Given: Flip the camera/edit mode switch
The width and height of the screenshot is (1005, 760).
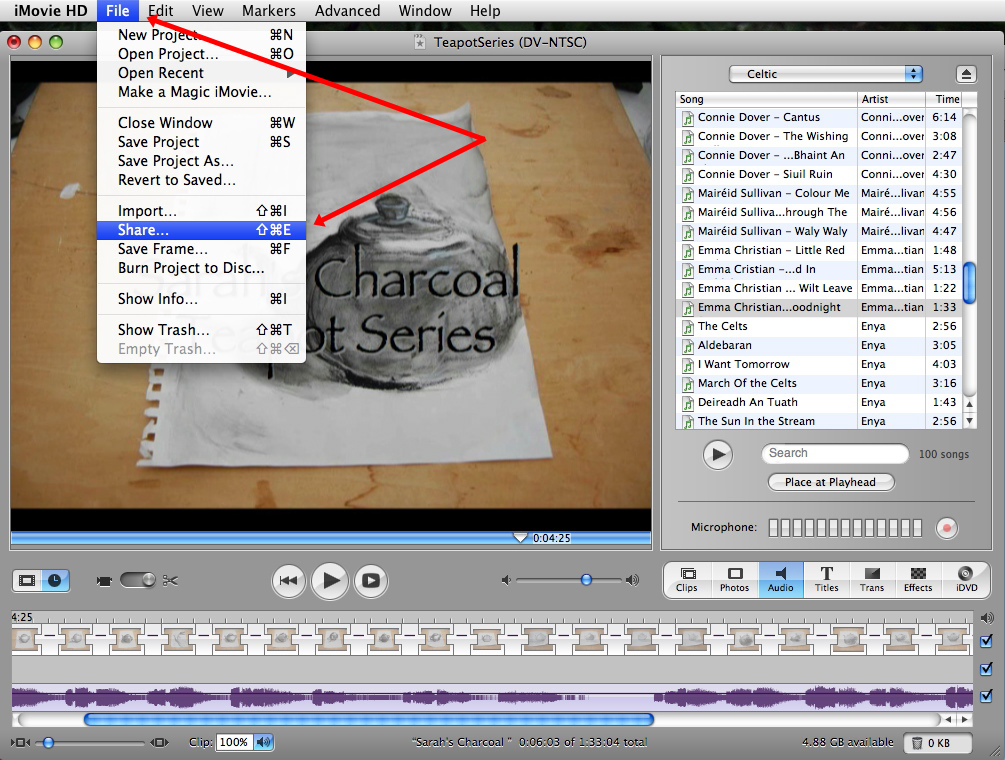Looking at the screenshot, I should 137,581.
